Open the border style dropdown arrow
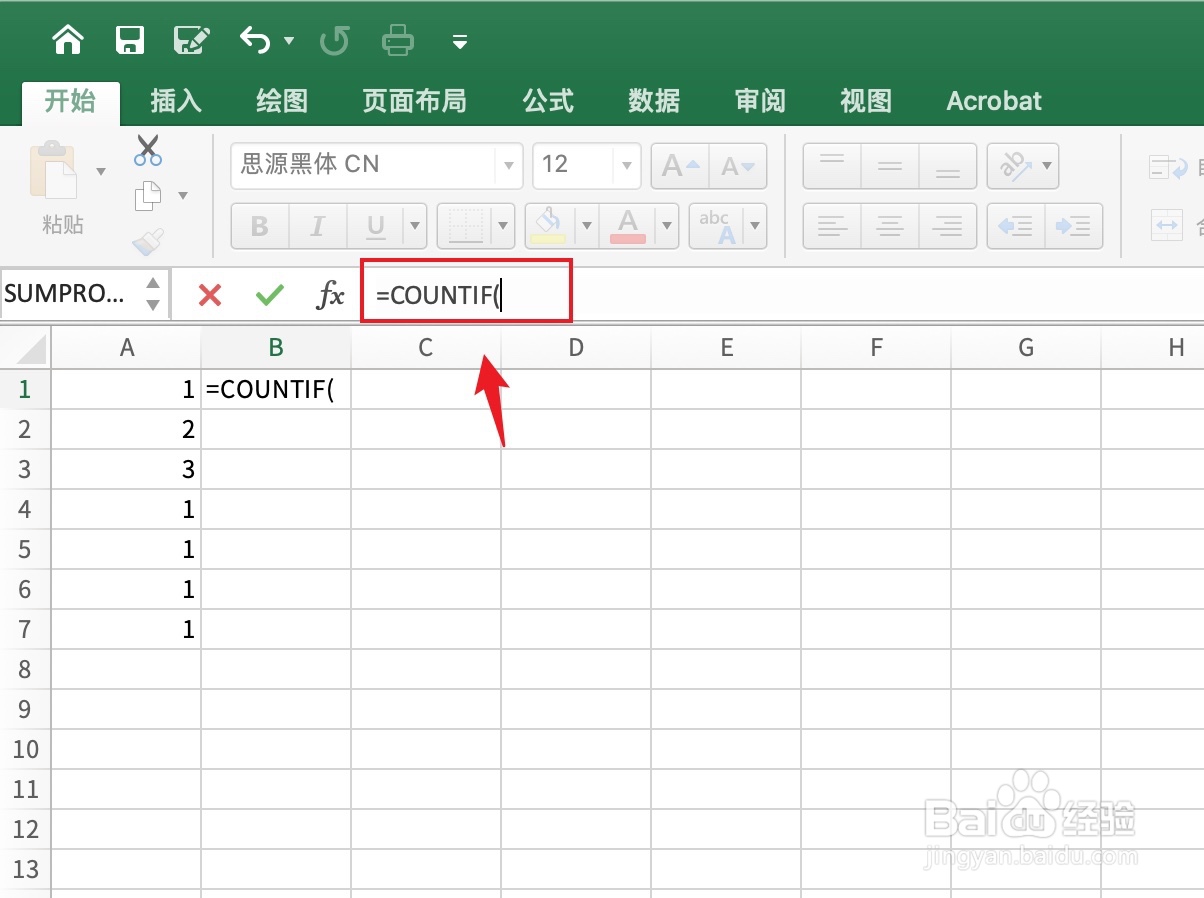Screen dimensions: 1204x898 point(503,225)
